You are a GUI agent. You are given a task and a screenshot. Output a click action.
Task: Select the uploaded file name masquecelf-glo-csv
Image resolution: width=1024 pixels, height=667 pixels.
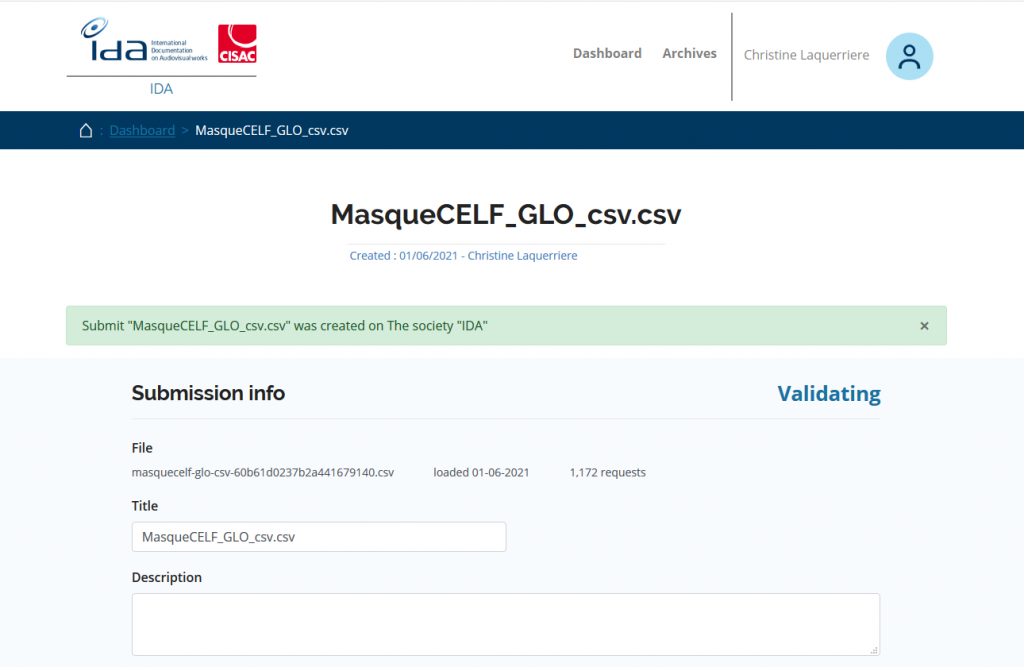pyautogui.click(x=263, y=473)
